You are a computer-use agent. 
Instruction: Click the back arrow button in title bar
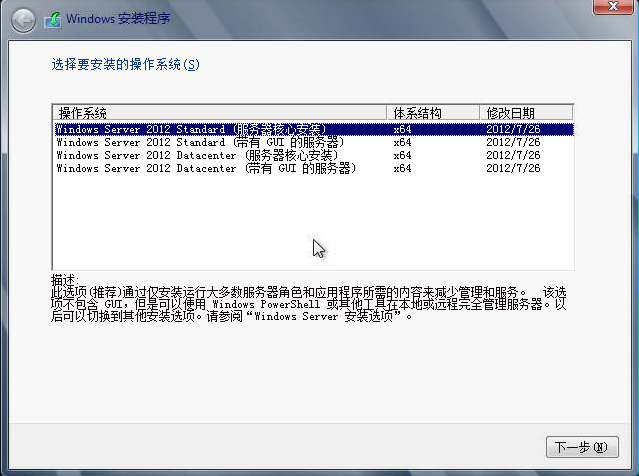tap(22, 20)
